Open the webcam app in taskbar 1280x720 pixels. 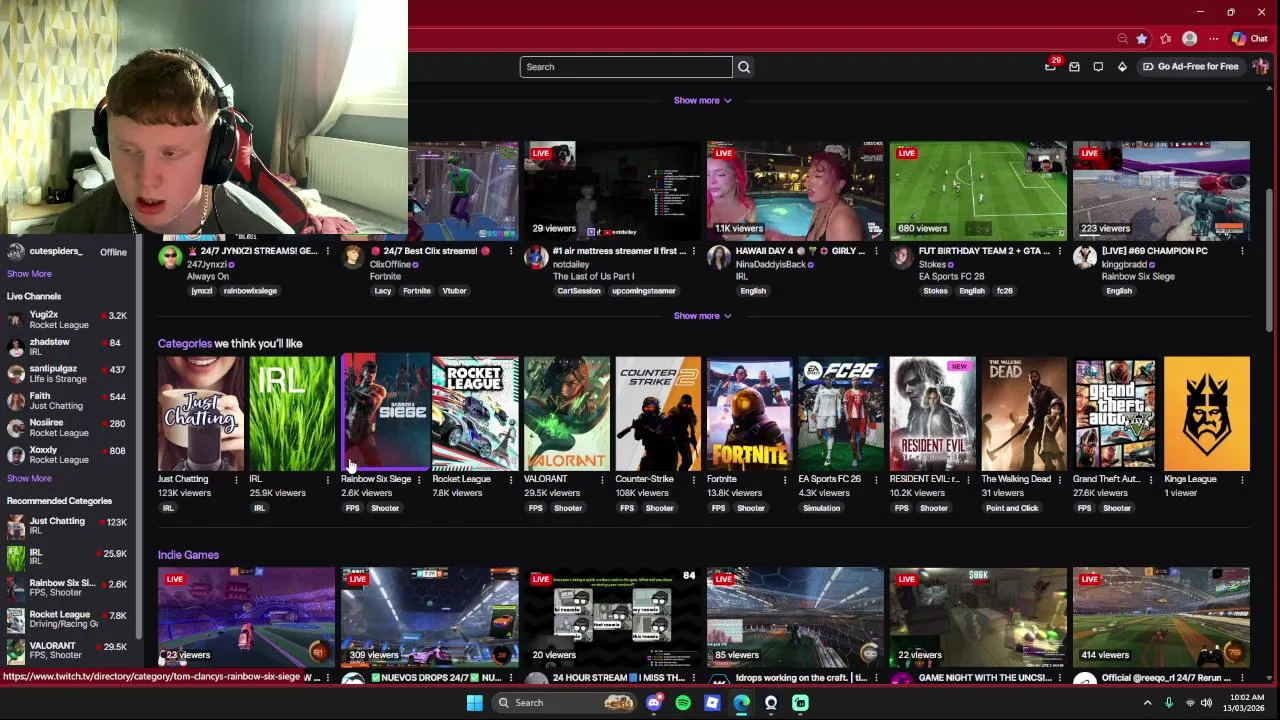coord(771,702)
